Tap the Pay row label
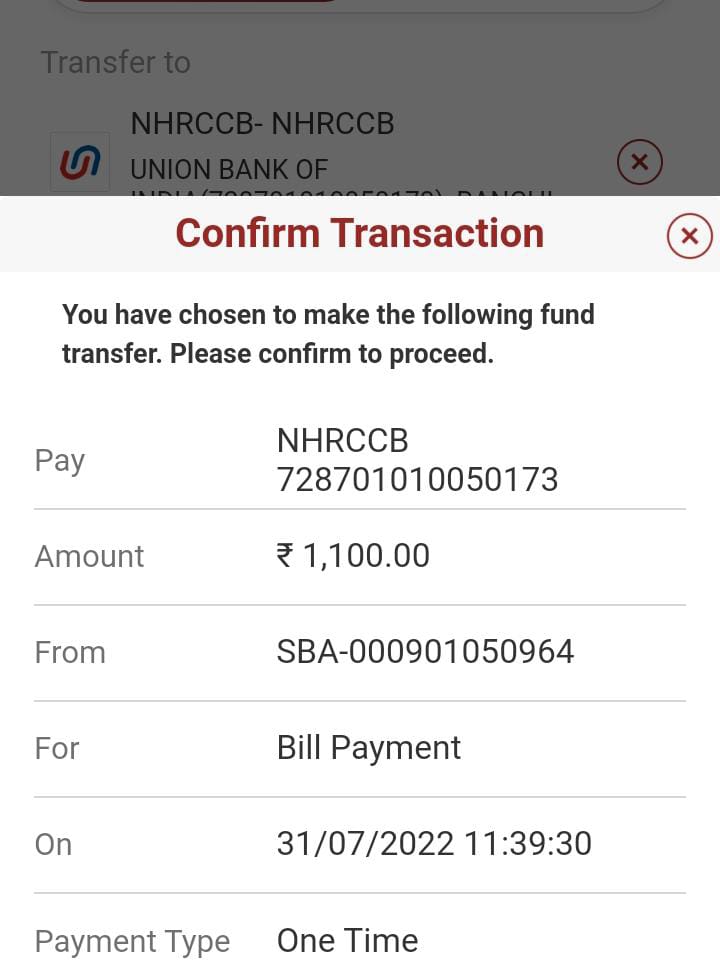Screen dimensions: 720x974 click(60, 460)
